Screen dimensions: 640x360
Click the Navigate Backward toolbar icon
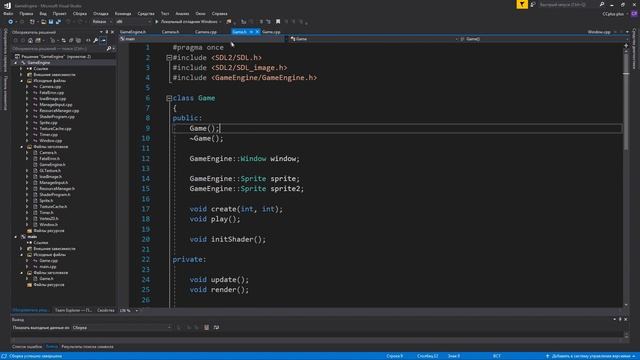tap(11, 22)
